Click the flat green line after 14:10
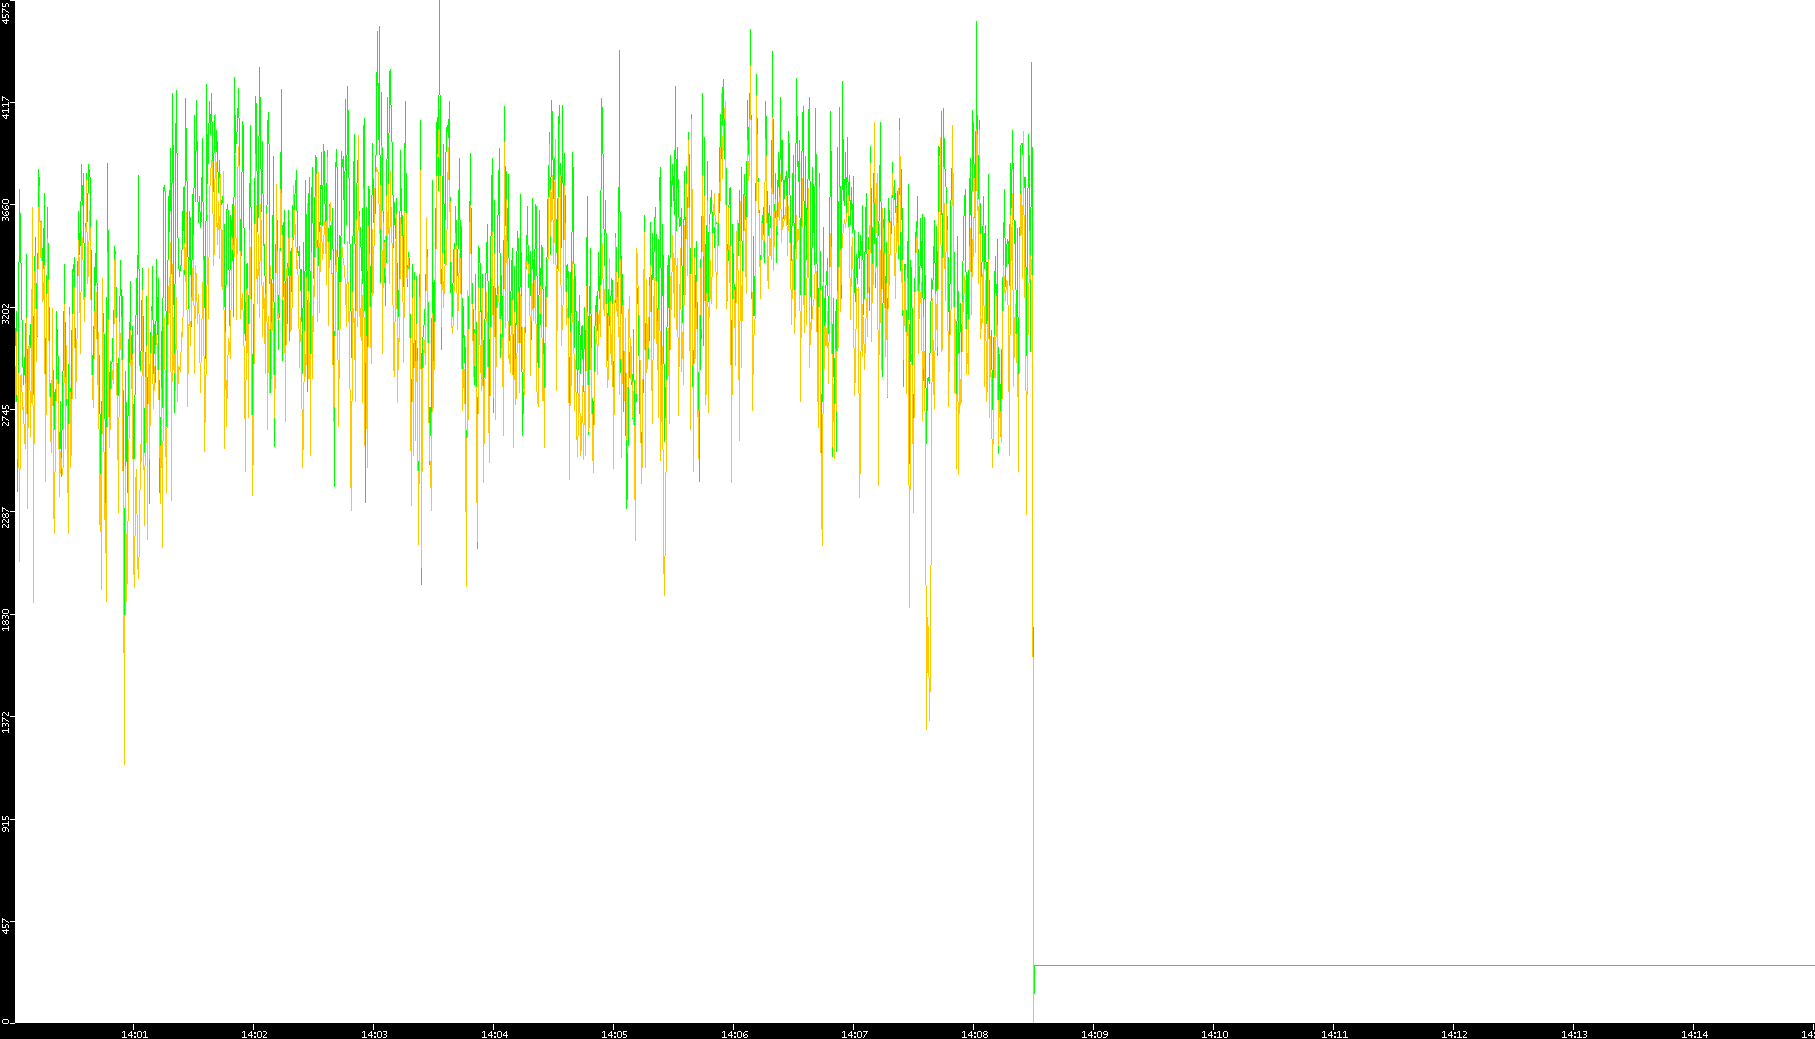 [1400, 965]
